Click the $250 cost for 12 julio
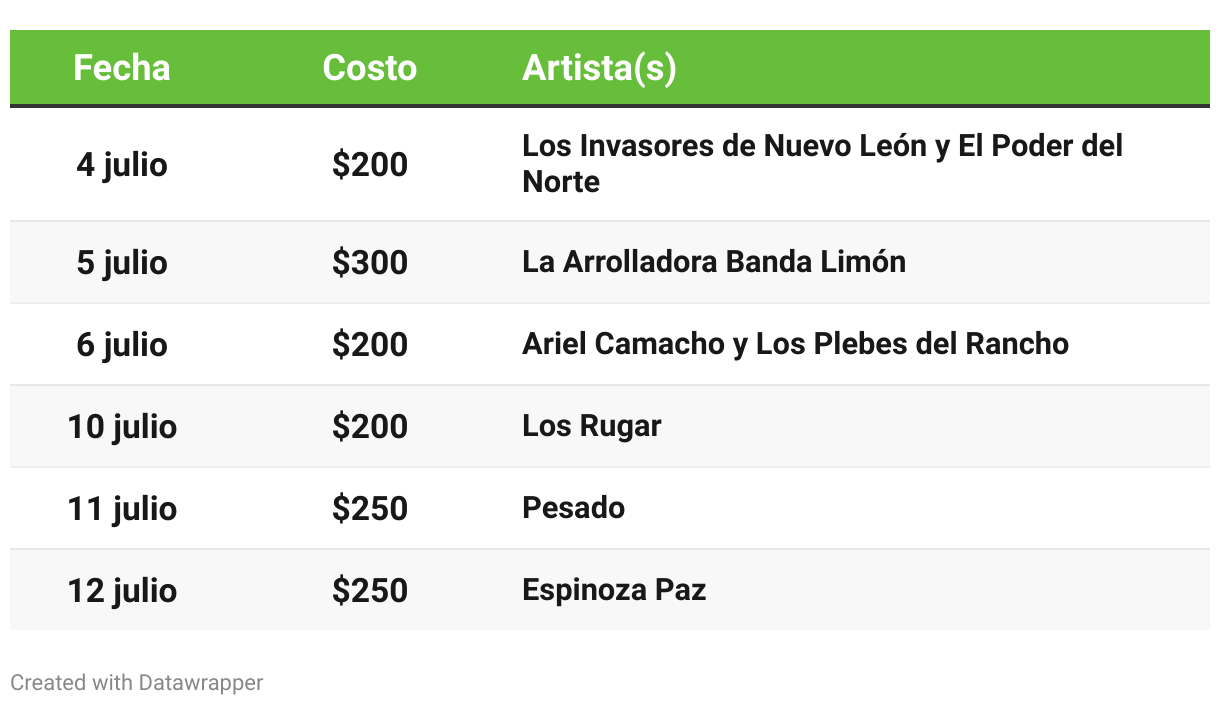The image size is (1220, 706). [x=370, y=590]
